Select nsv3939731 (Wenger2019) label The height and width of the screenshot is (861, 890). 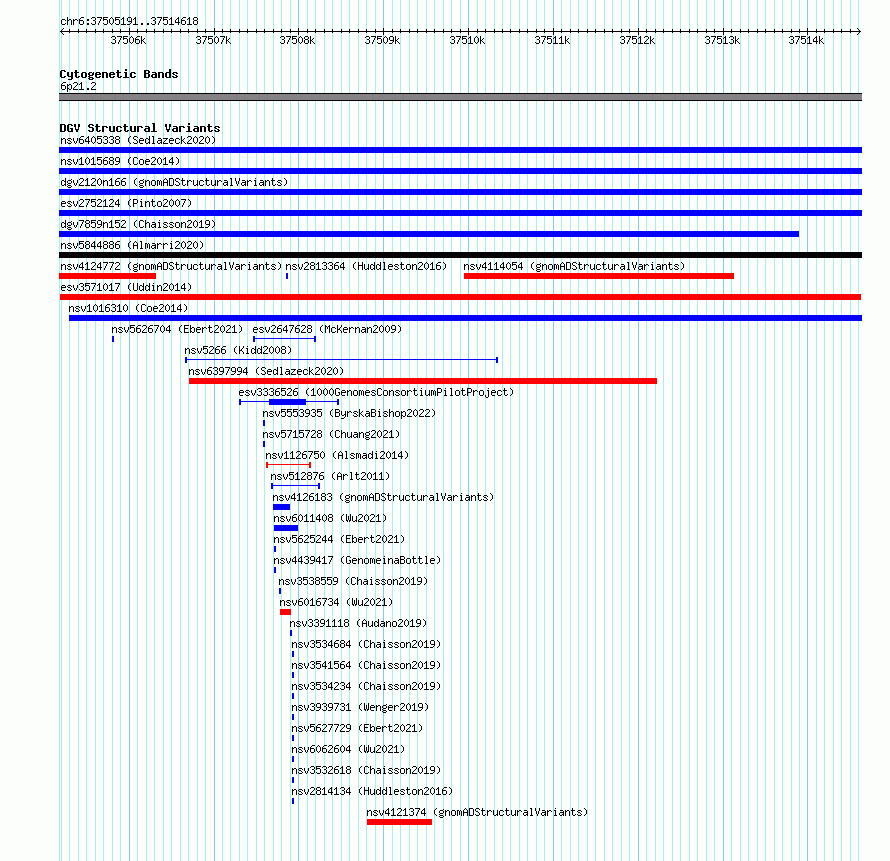pyautogui.click(x=360, y=707)
